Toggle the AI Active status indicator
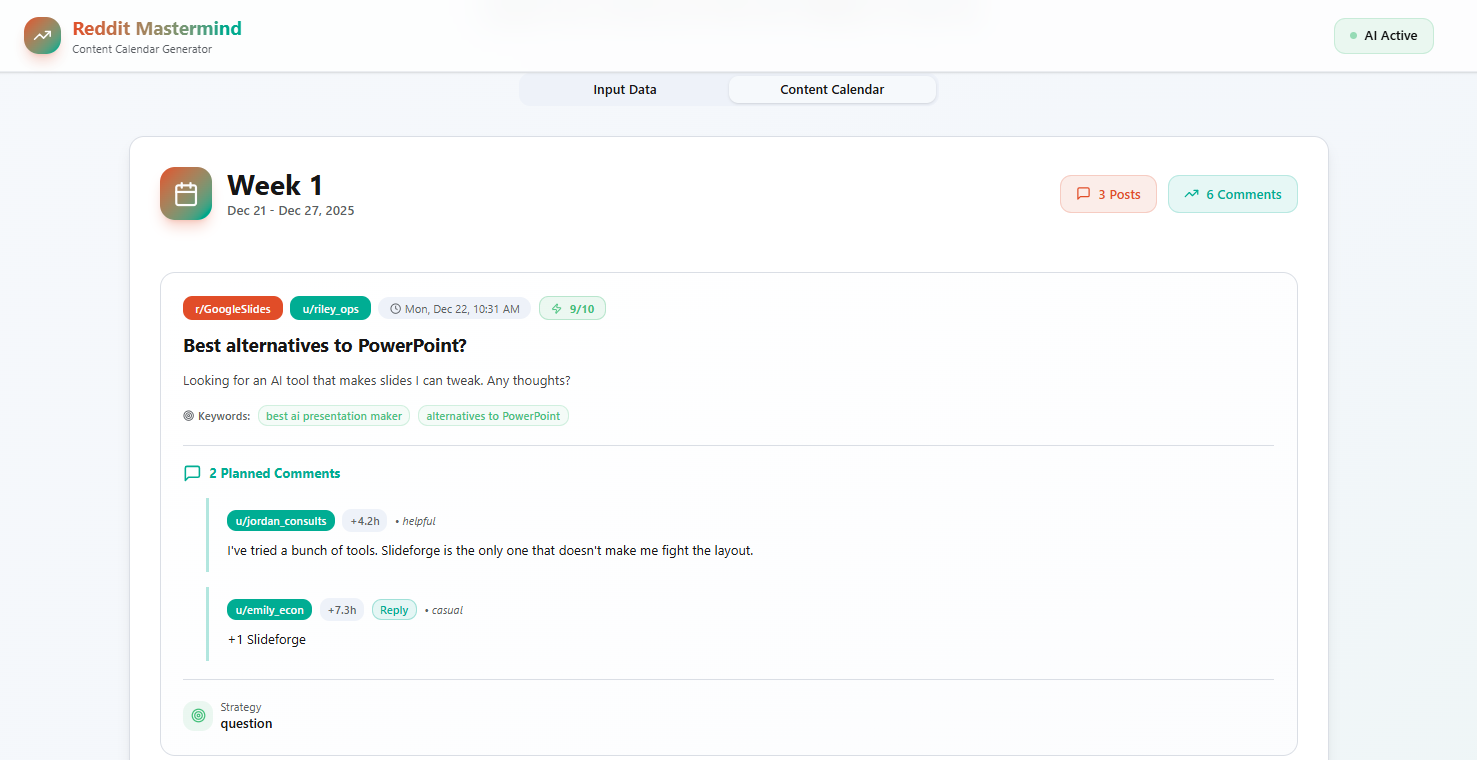This screenshot has width=1477, height=760. (1383, 35)
